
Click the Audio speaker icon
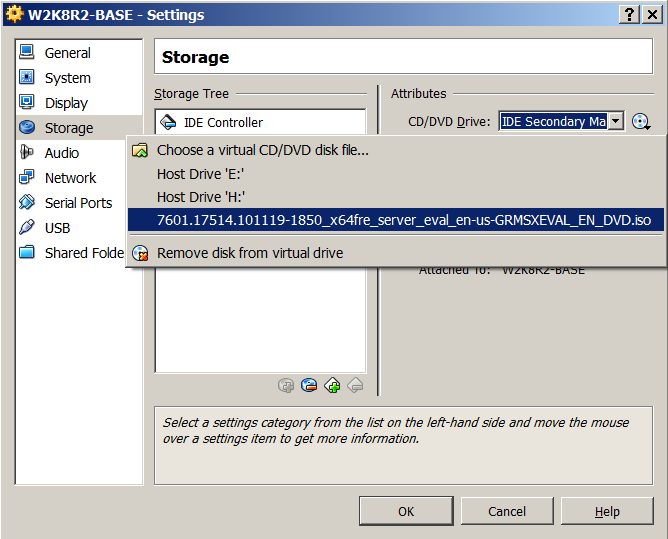pyautogui.click(x=27, y=152)
